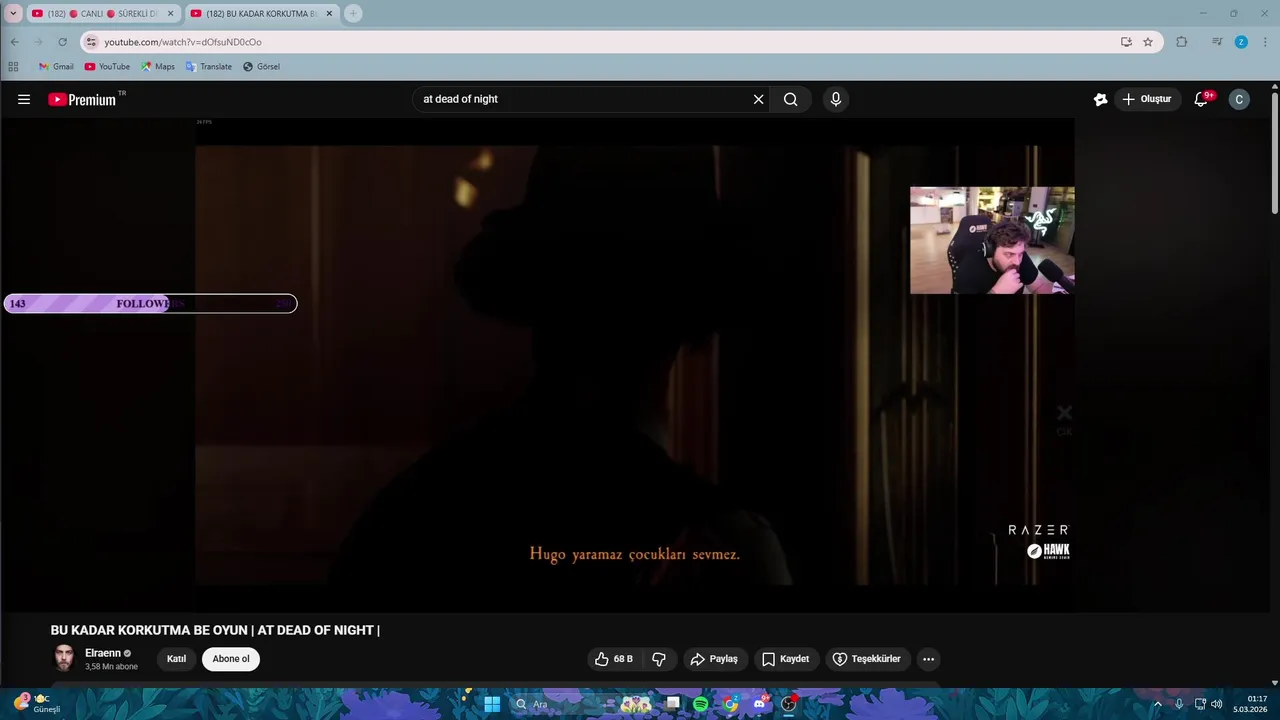Go back with browser back arrow

pos(14,42)
